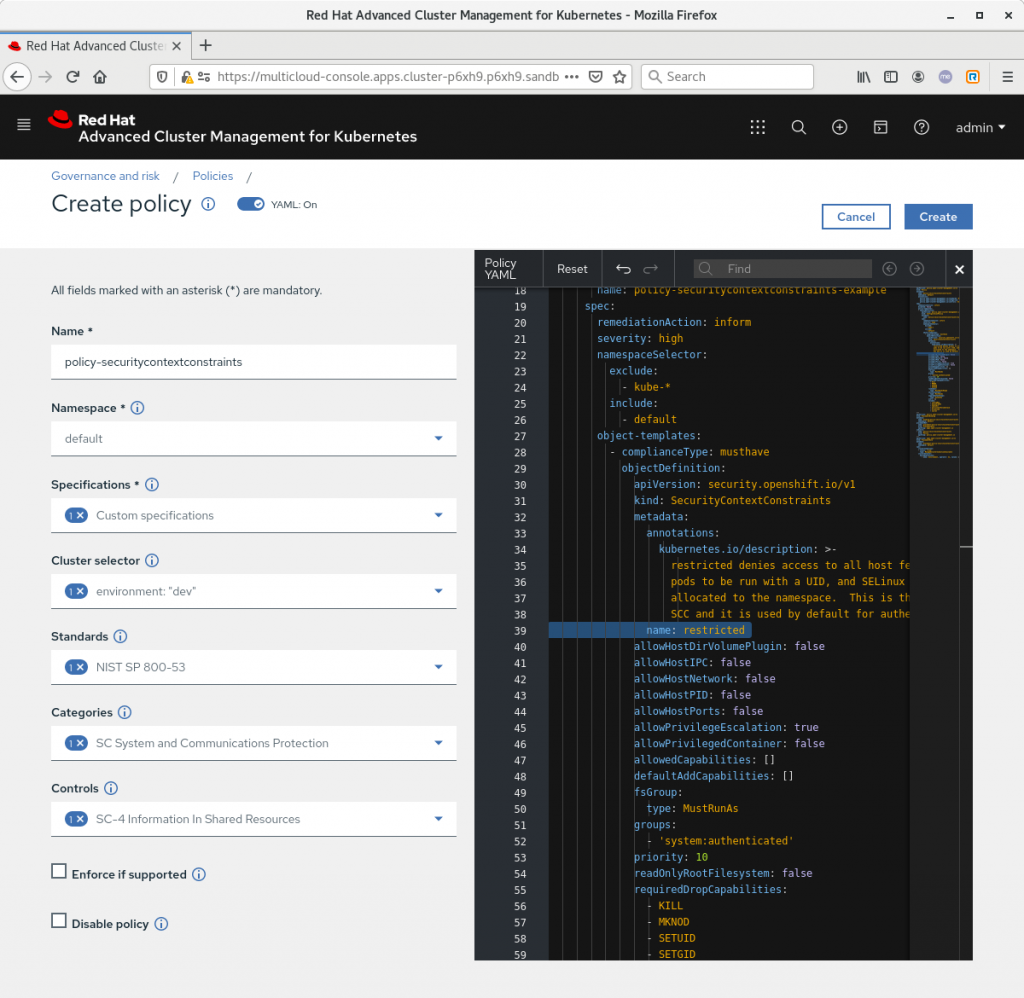Open the Firefox Library icon
This screenshot has height=998, width=1024.
(863, 76)
